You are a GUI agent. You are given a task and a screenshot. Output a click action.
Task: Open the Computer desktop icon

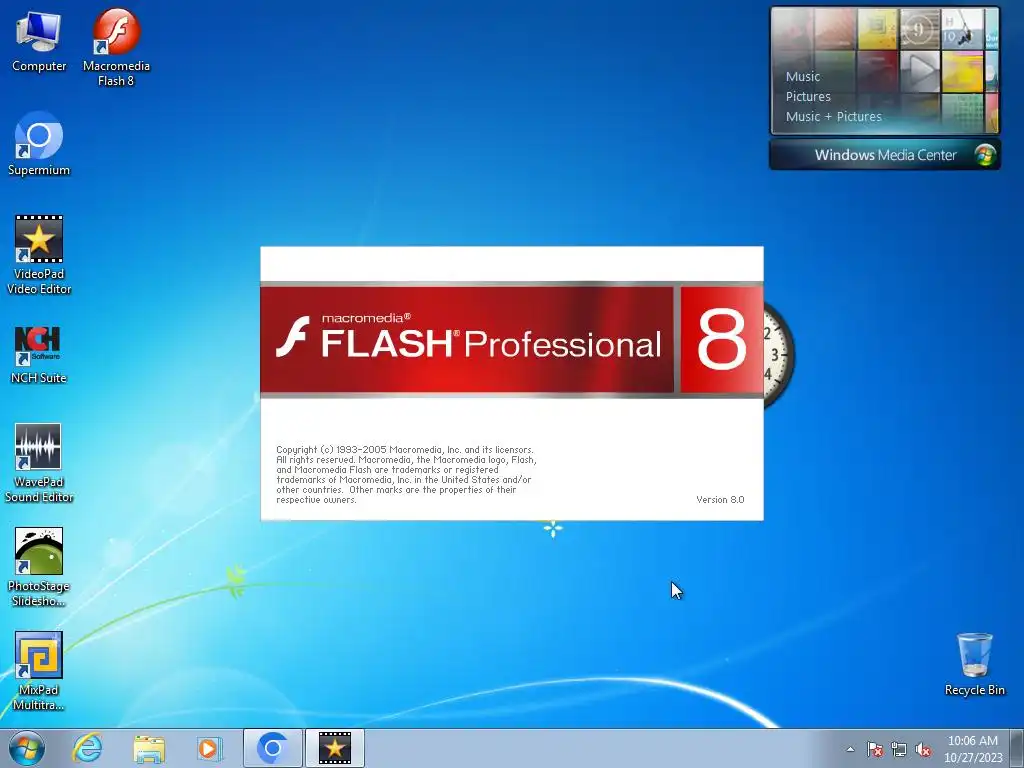click(39, 41)
